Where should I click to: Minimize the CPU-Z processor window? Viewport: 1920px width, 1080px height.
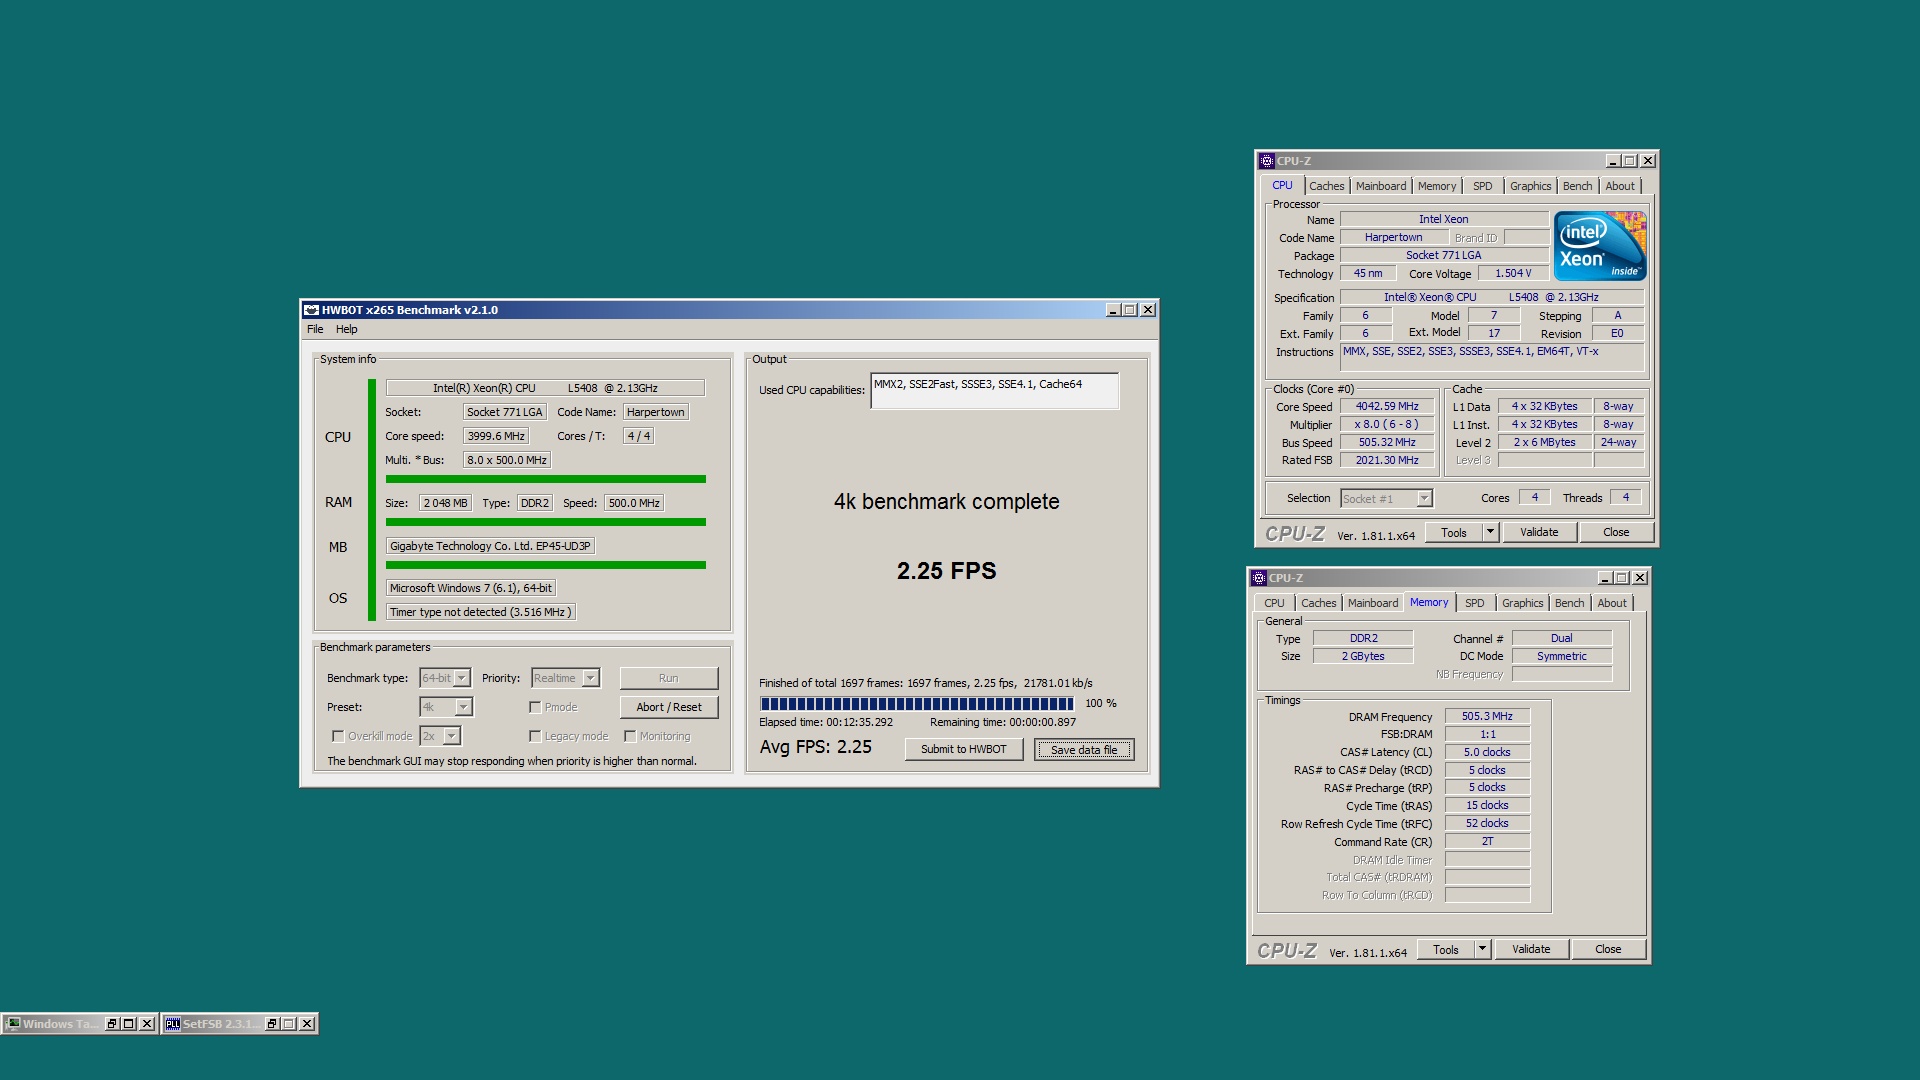[x=1612, y=161]
